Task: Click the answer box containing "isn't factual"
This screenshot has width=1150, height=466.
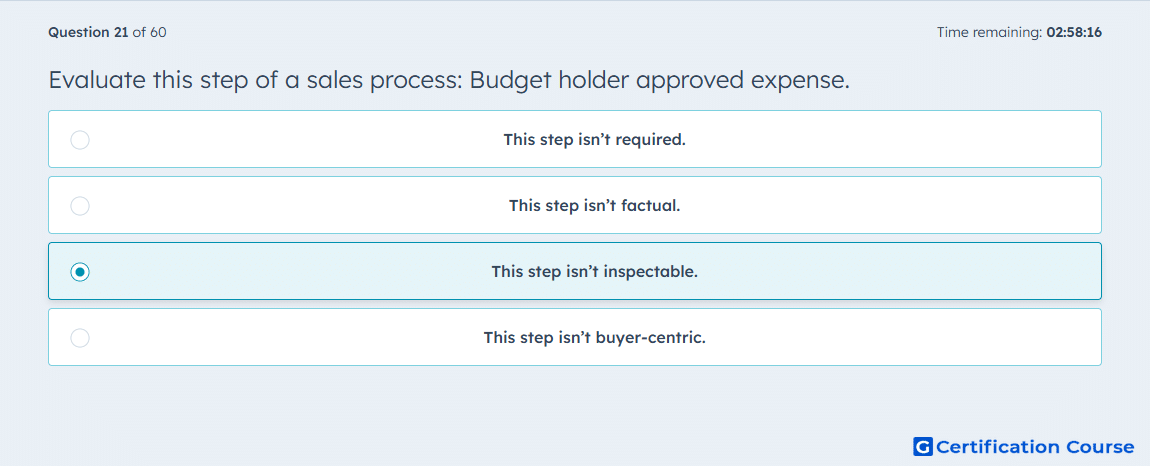Action: [575, 205]
